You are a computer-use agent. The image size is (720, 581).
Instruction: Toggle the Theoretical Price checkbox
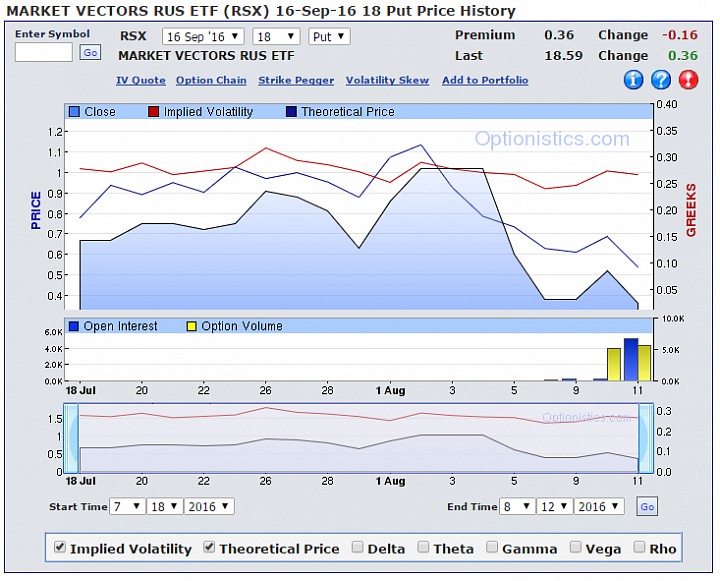click(209, 547)
